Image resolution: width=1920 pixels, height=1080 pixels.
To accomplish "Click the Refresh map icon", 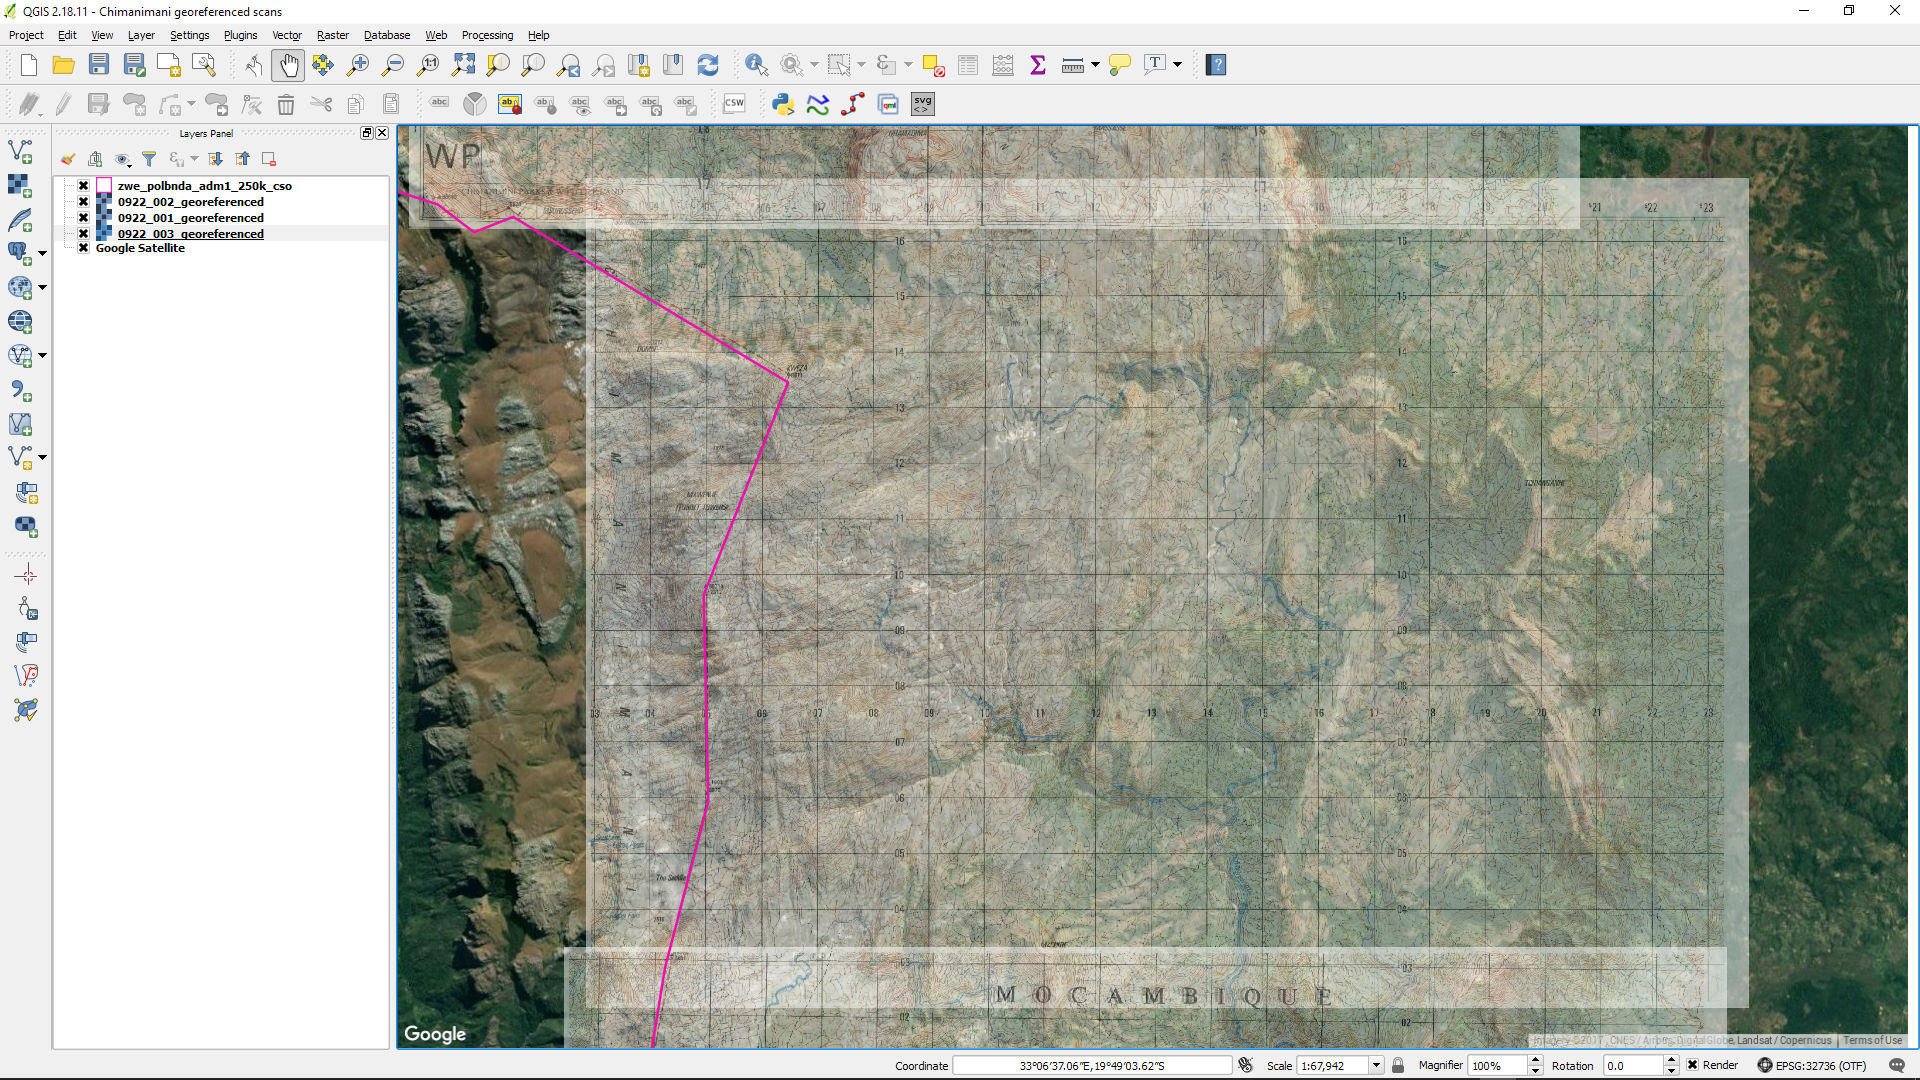I will point(708,65).
